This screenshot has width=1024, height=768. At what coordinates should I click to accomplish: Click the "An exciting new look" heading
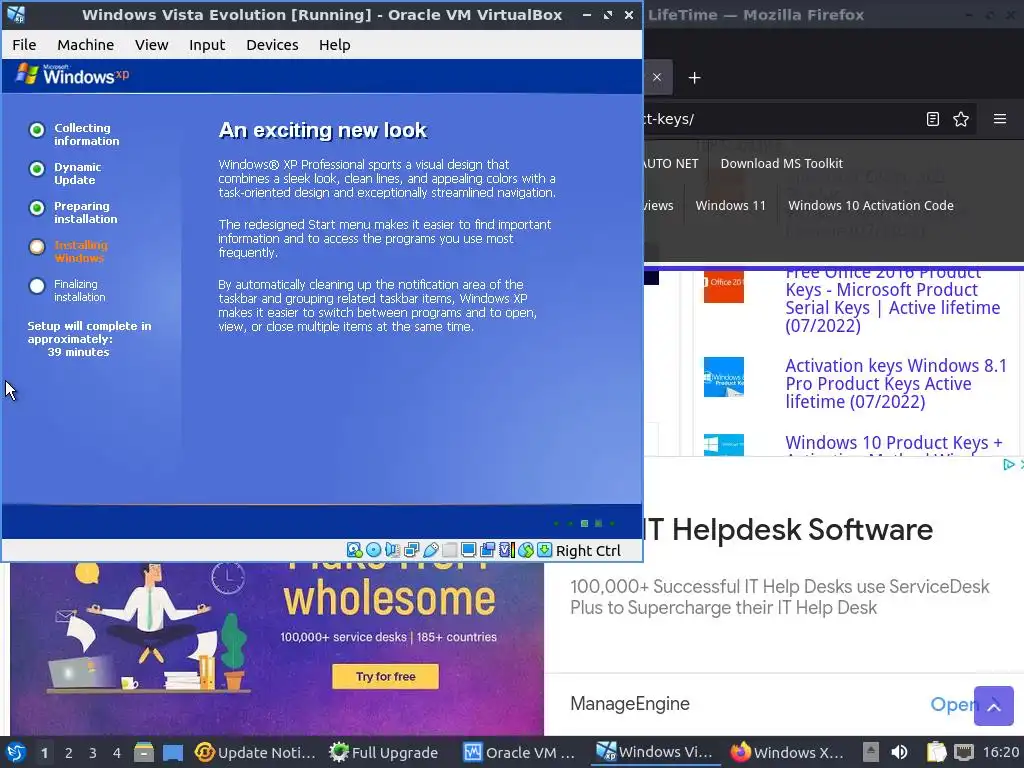click(323, 130)
